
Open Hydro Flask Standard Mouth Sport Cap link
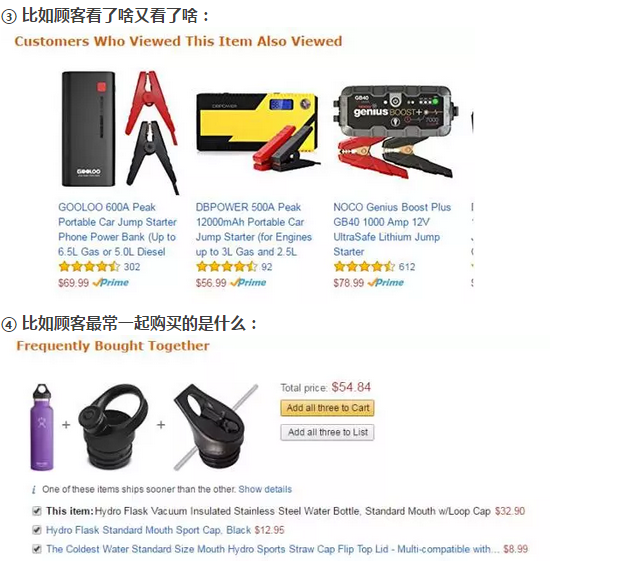tap(148, 530)
